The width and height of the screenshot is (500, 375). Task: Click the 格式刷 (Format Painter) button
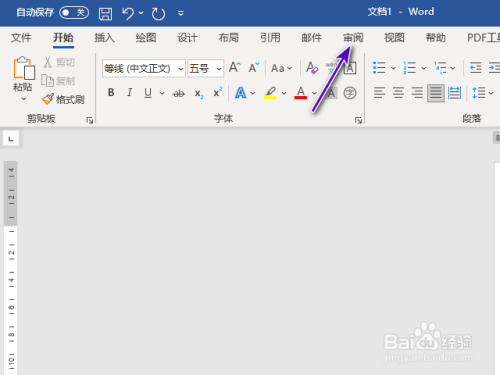pos(63,99)
